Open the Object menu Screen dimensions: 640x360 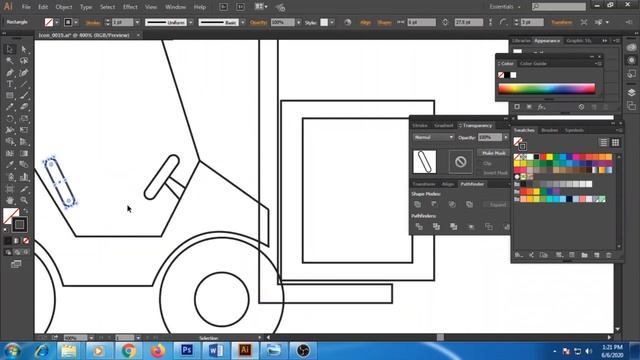tap(64, 7)
